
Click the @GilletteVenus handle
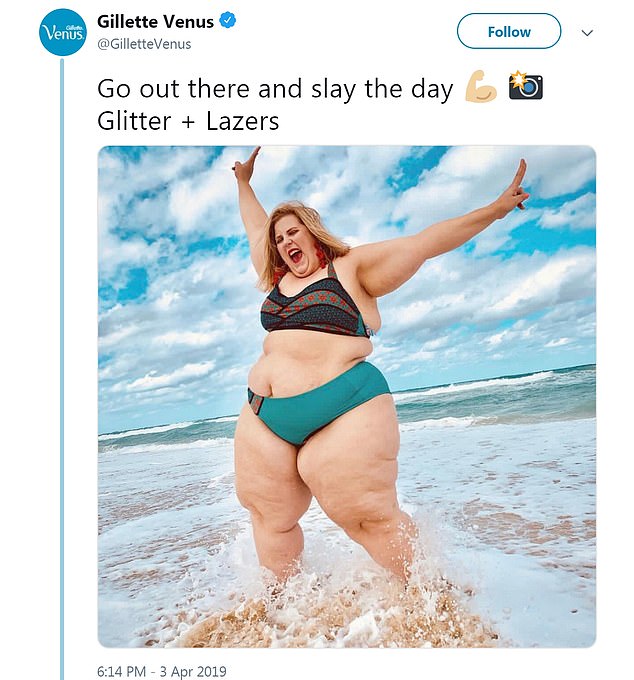[144, 44]
